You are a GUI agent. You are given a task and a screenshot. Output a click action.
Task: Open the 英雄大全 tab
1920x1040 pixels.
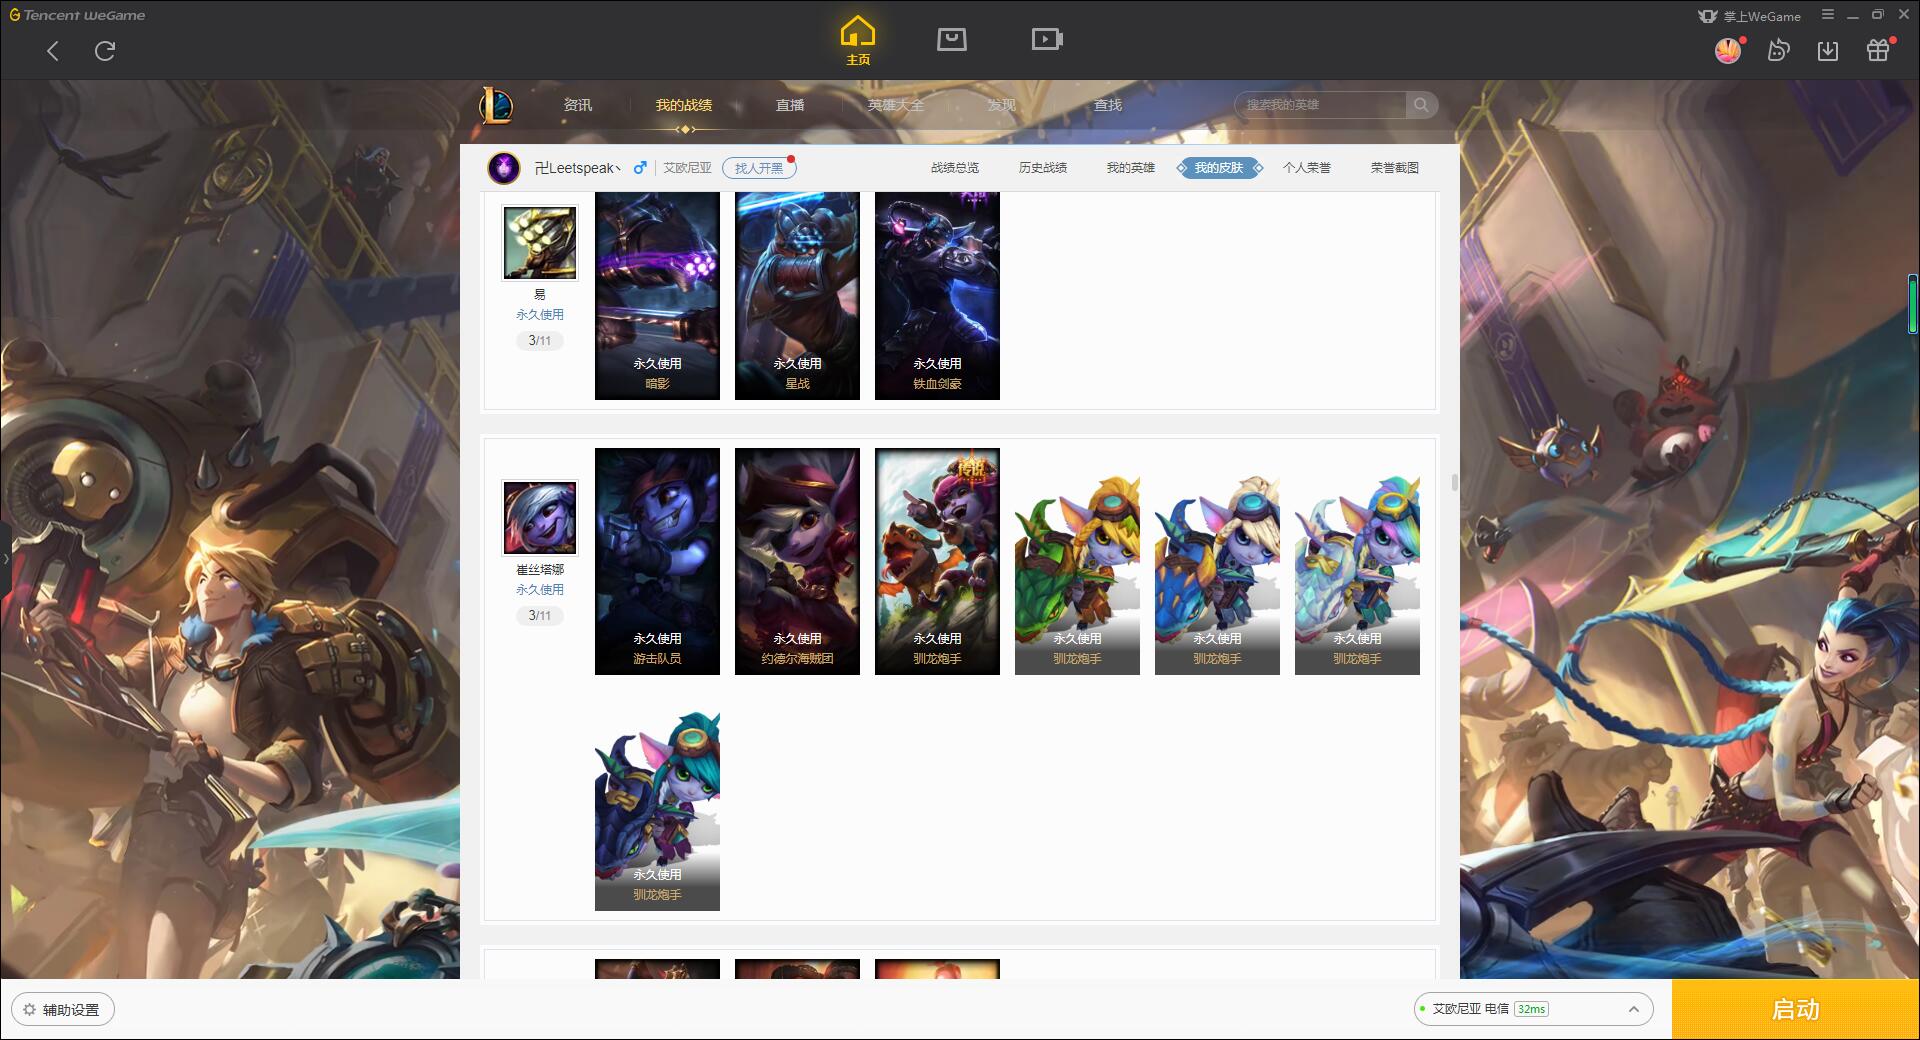pos(896,105)
